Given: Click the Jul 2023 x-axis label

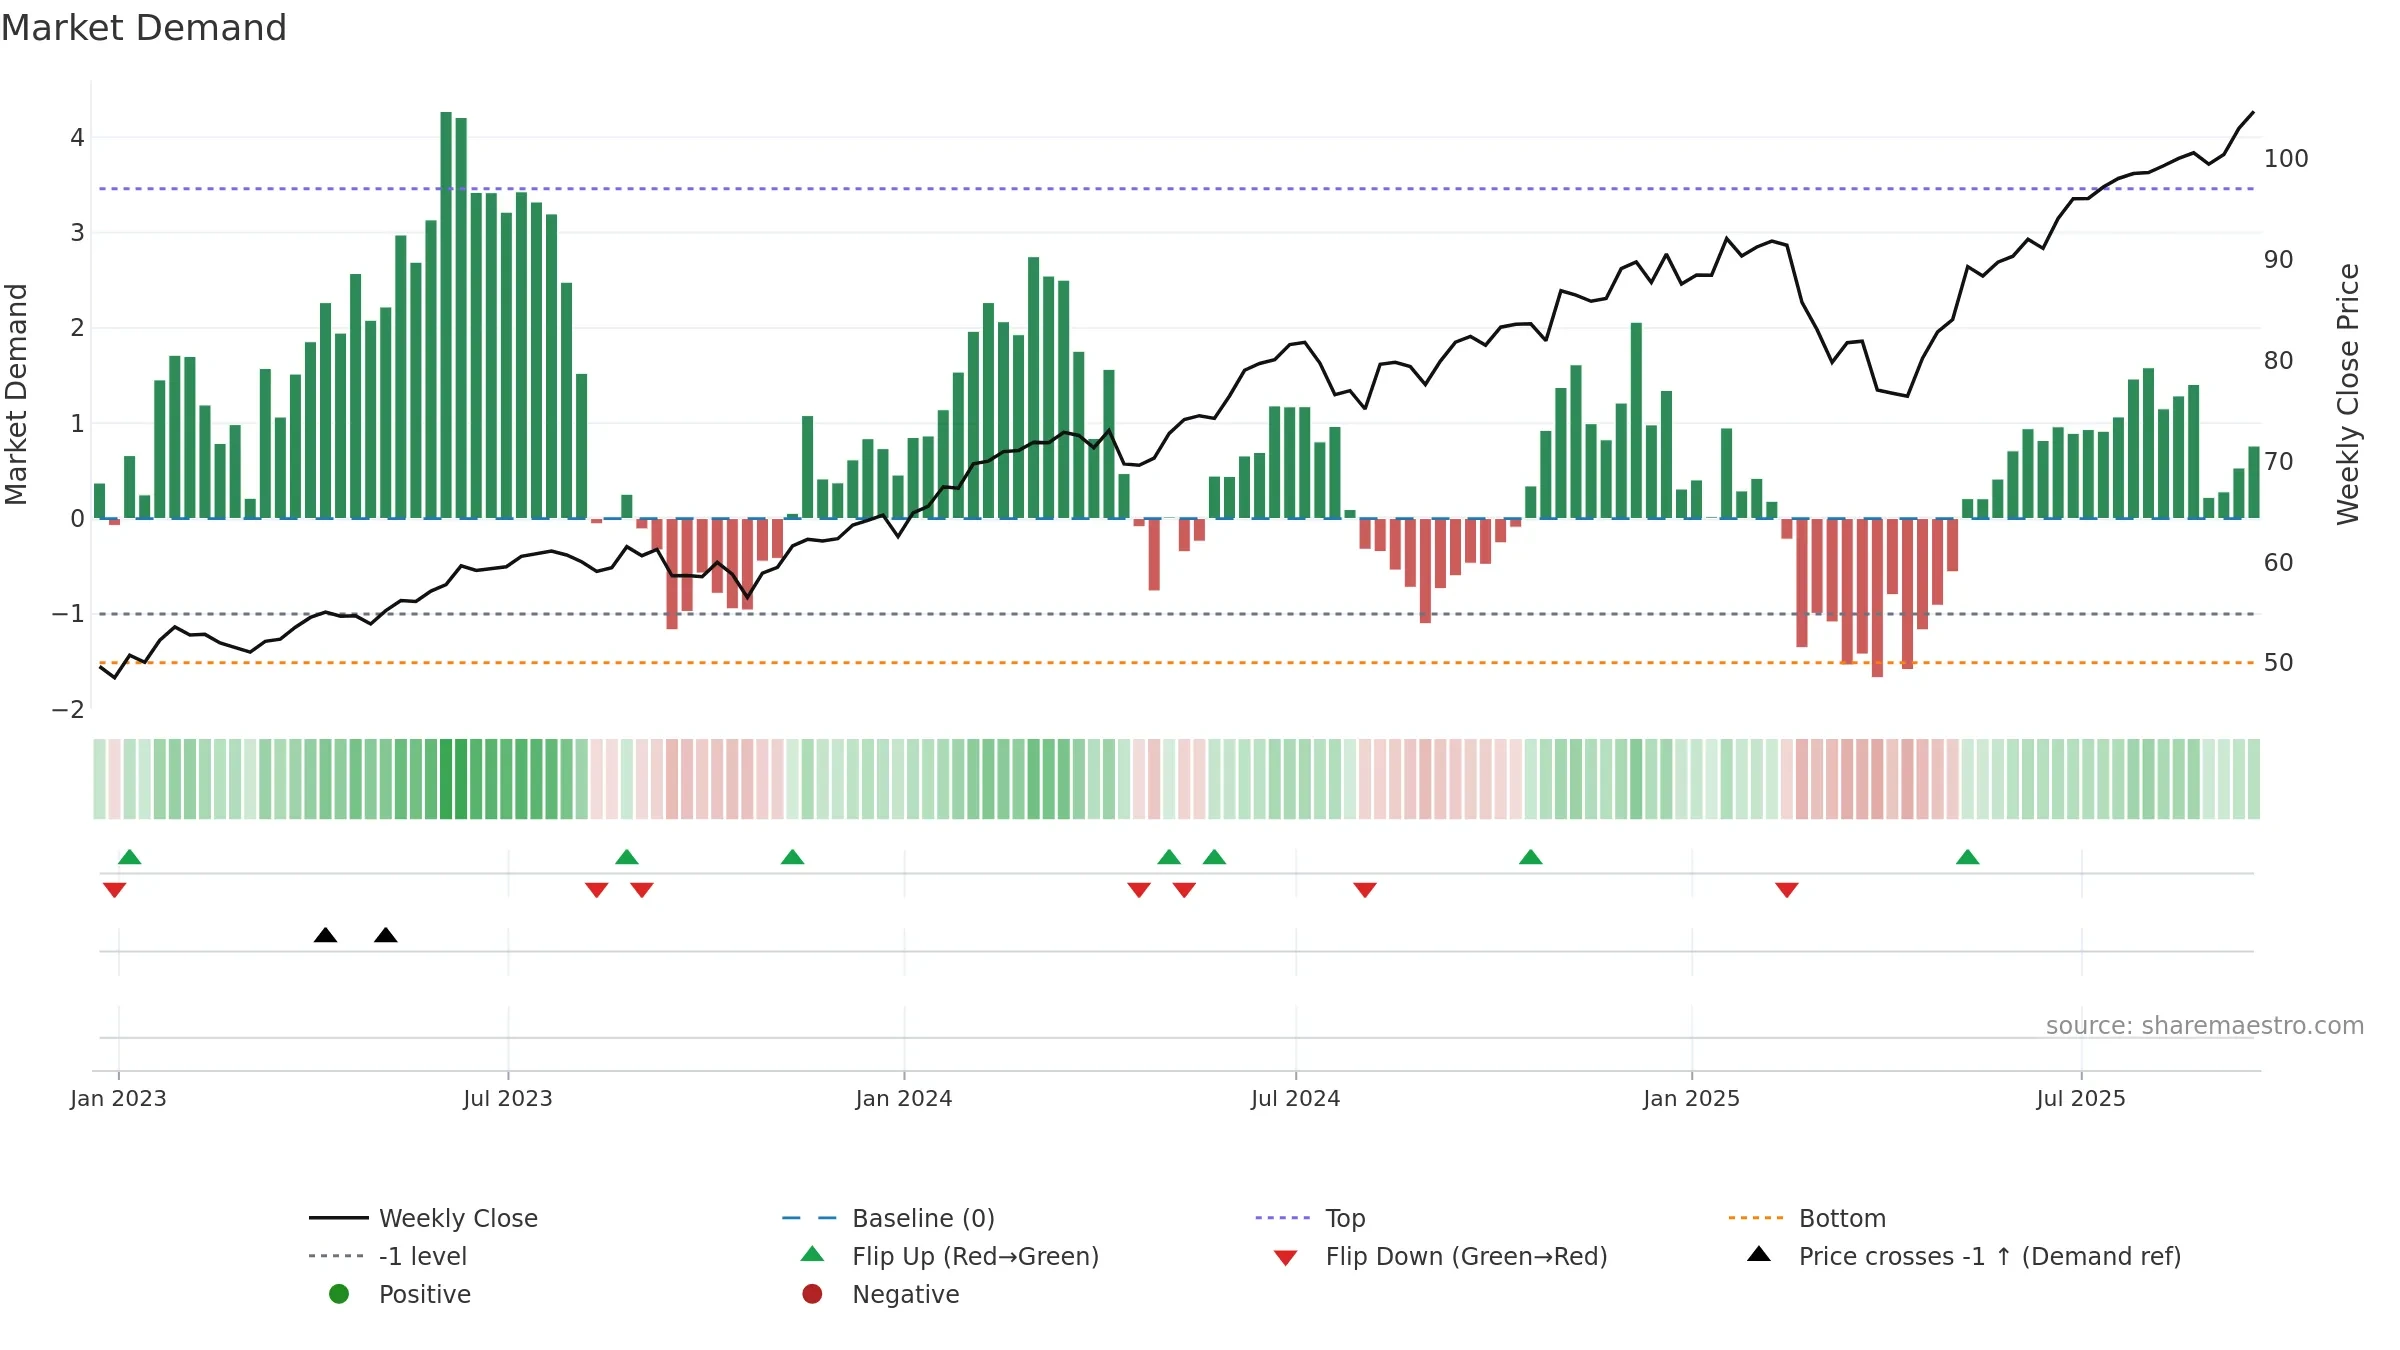Looking at the screenshot, I should pyautogui.click(x=508, y=1098).
